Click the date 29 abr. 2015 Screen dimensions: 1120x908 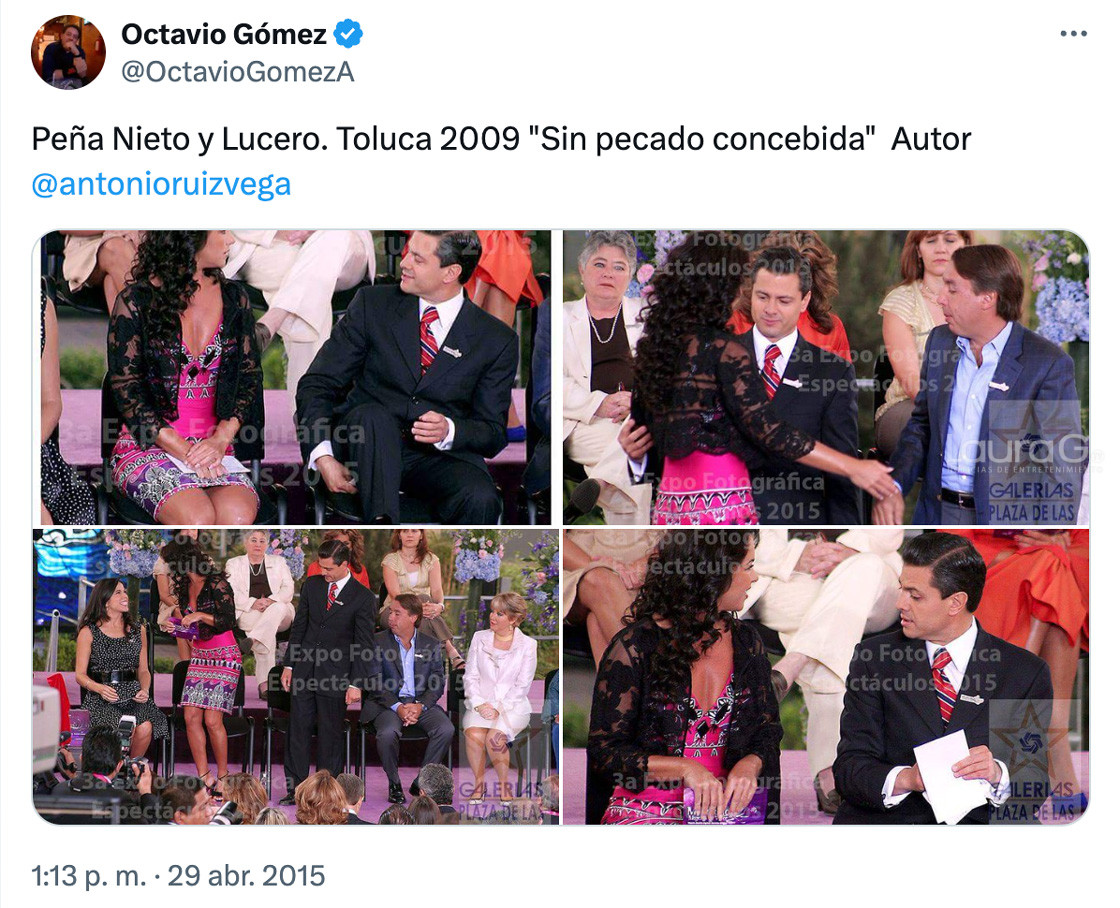click(246, 876)
